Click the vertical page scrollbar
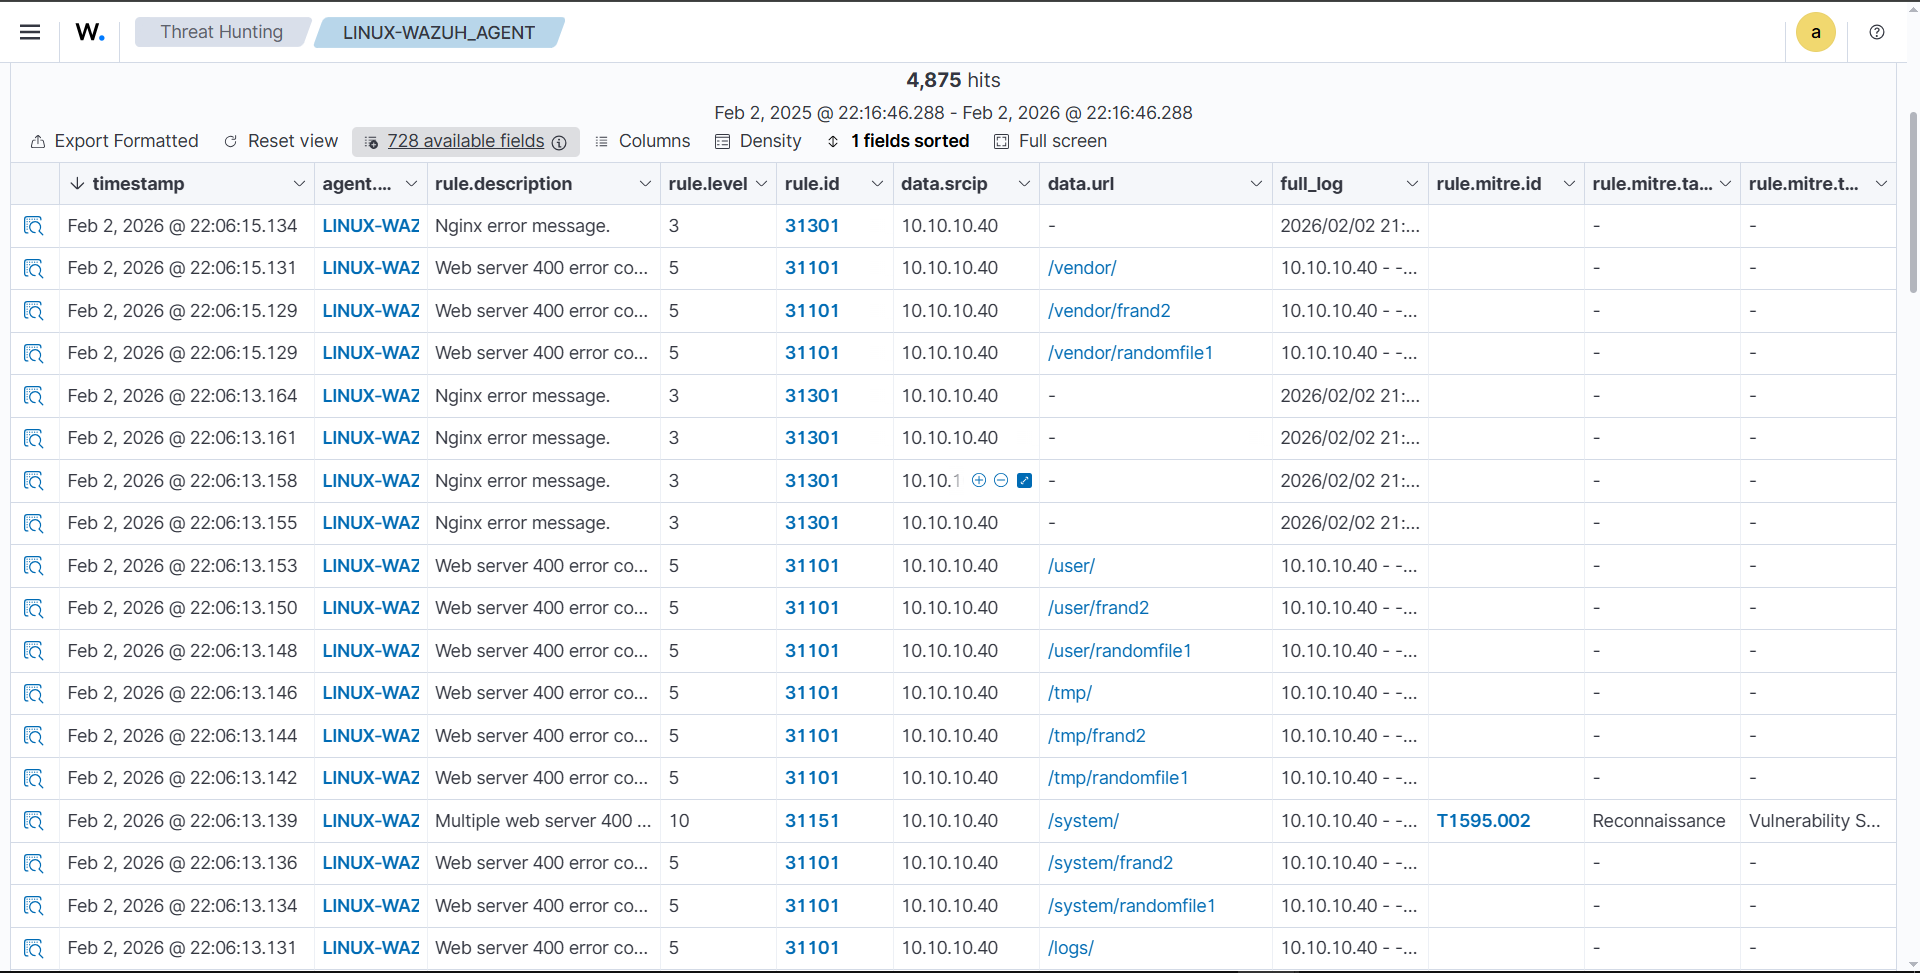The width and height of the screenshot is (1920, 973). (x=1913, y=200)
